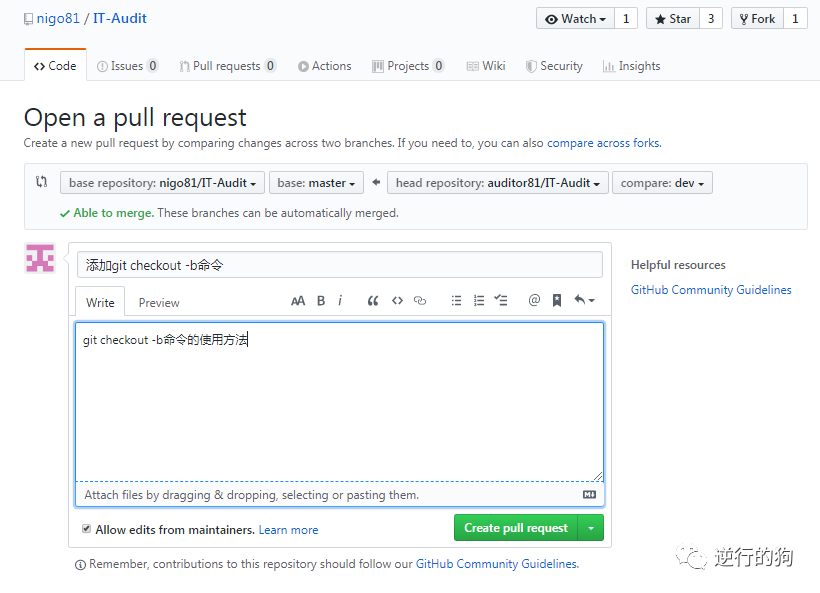This screenshot has width=820, height=593.
Task: Click the compare/switch branches icon
Action: 41,182
